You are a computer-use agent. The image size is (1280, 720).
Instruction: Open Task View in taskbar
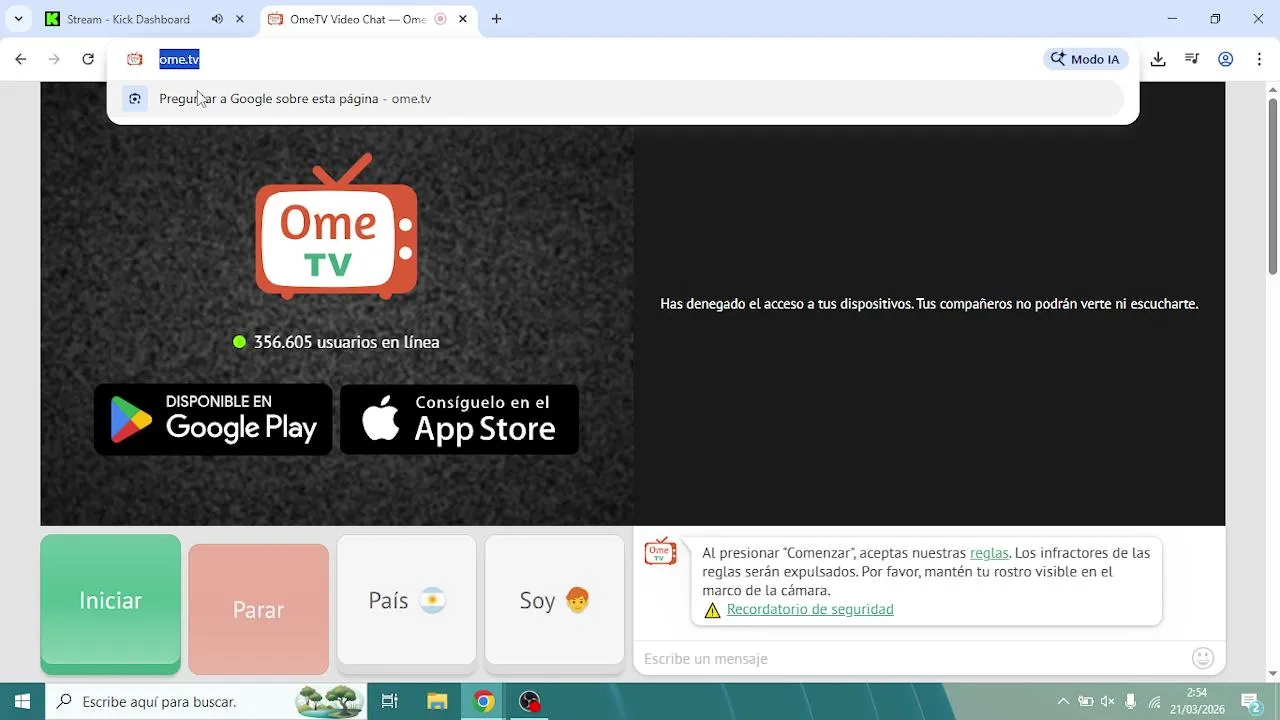(390, 702)
